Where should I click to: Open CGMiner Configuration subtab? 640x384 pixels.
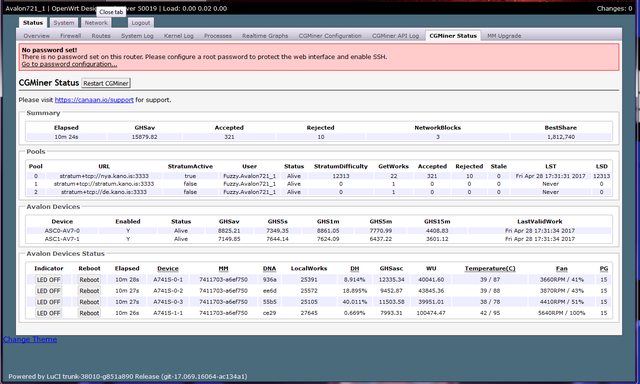(x=330, y=36)
